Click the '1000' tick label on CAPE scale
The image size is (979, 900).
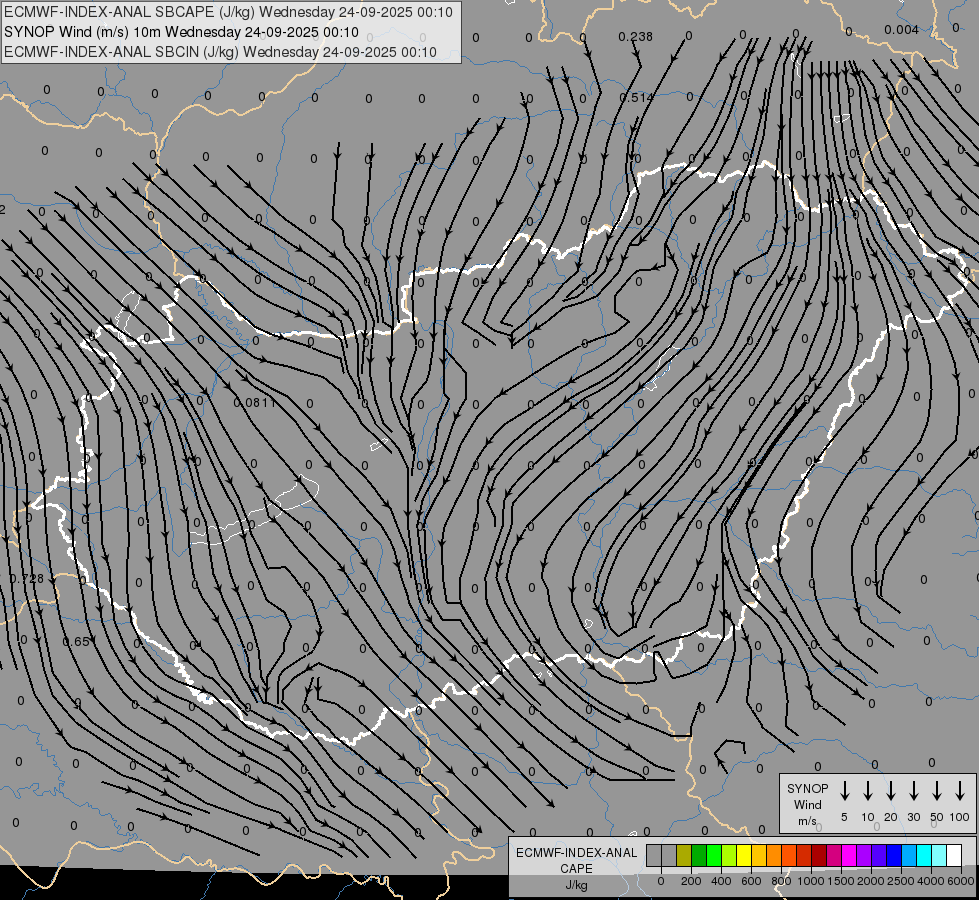(811, 881)
